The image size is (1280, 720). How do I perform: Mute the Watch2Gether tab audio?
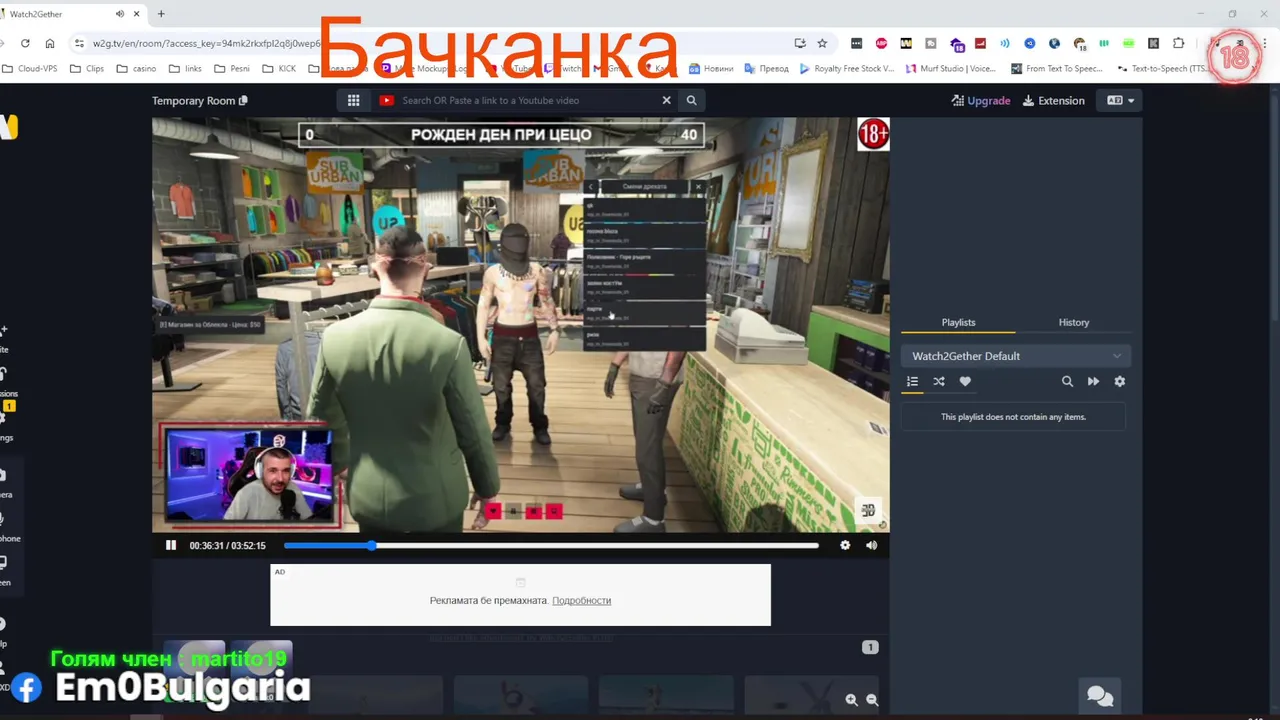point(120,14)
